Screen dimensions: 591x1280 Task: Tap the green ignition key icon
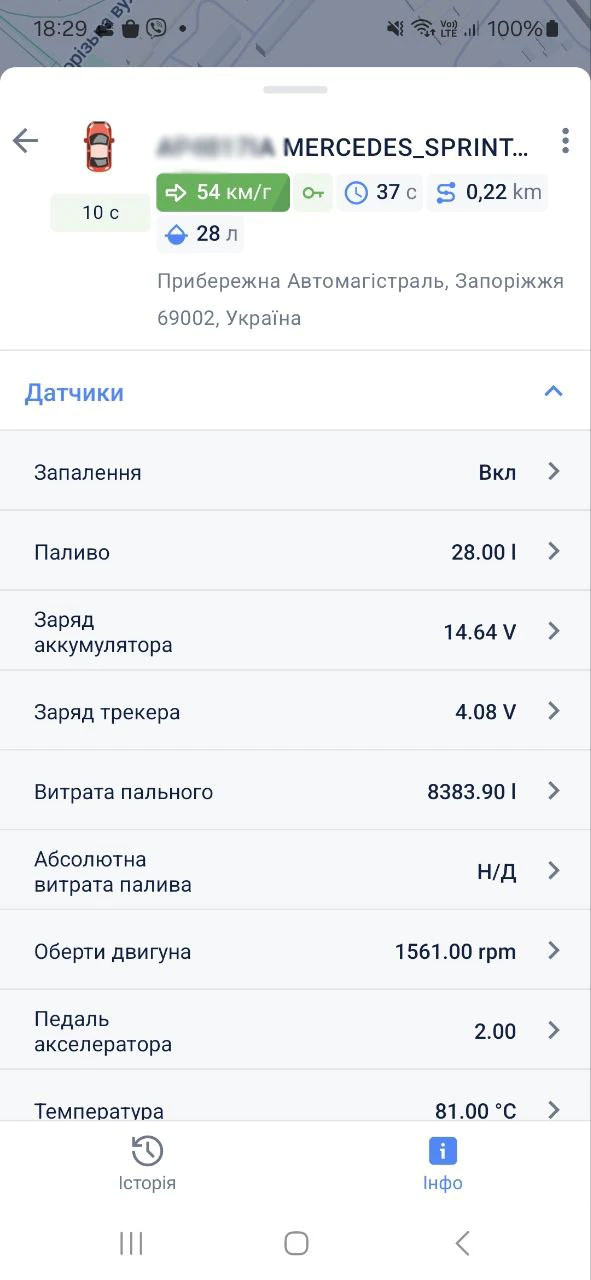click(314, 192)
